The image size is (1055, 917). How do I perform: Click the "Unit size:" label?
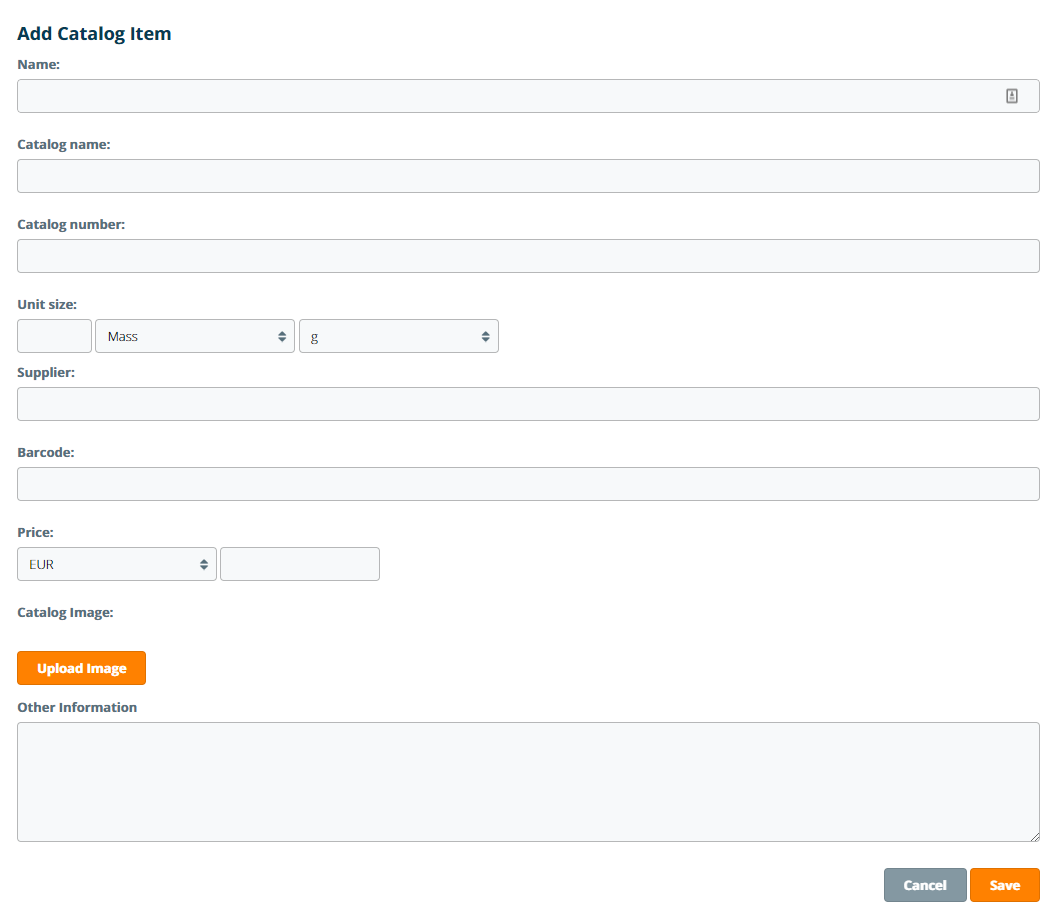(x=47, y=304)
